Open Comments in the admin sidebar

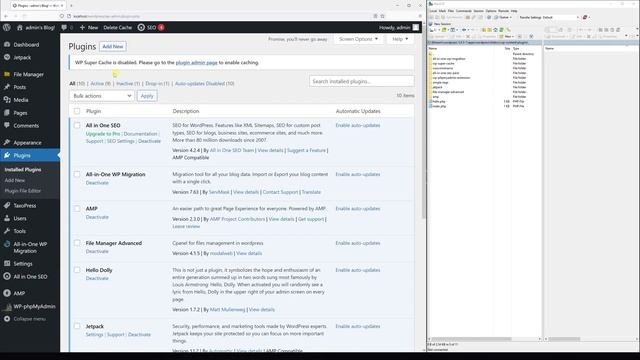click(x=26, y=126)
